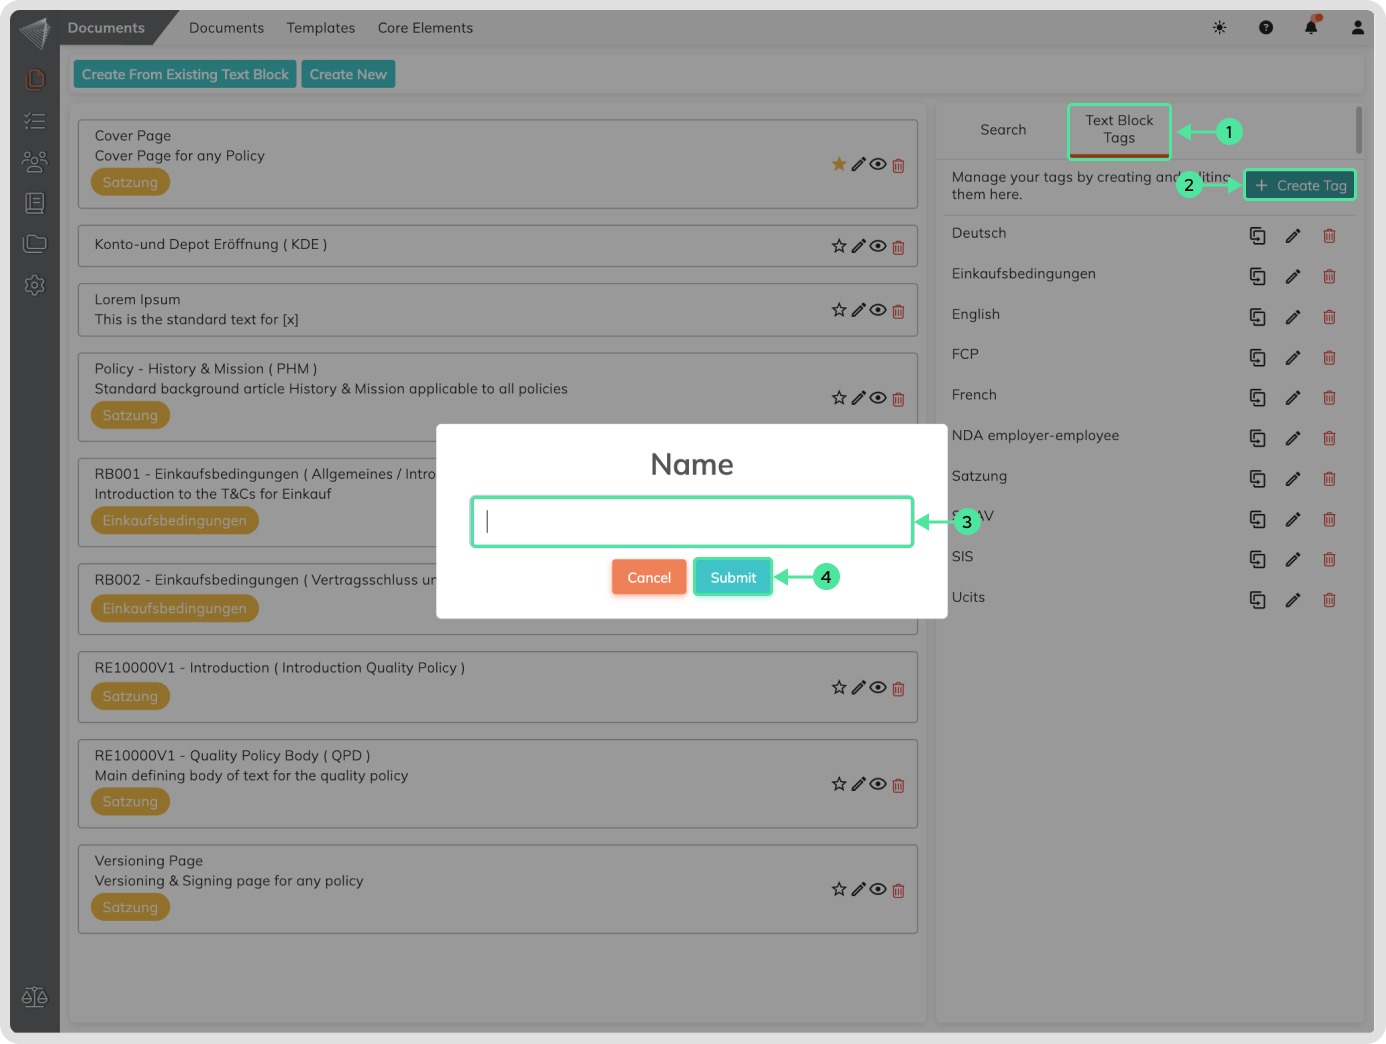Preview Konto-und Depot Eröffnung with eye icon
The height and width of the screenshot is (1044, 1386).
[x=878, y=246]
